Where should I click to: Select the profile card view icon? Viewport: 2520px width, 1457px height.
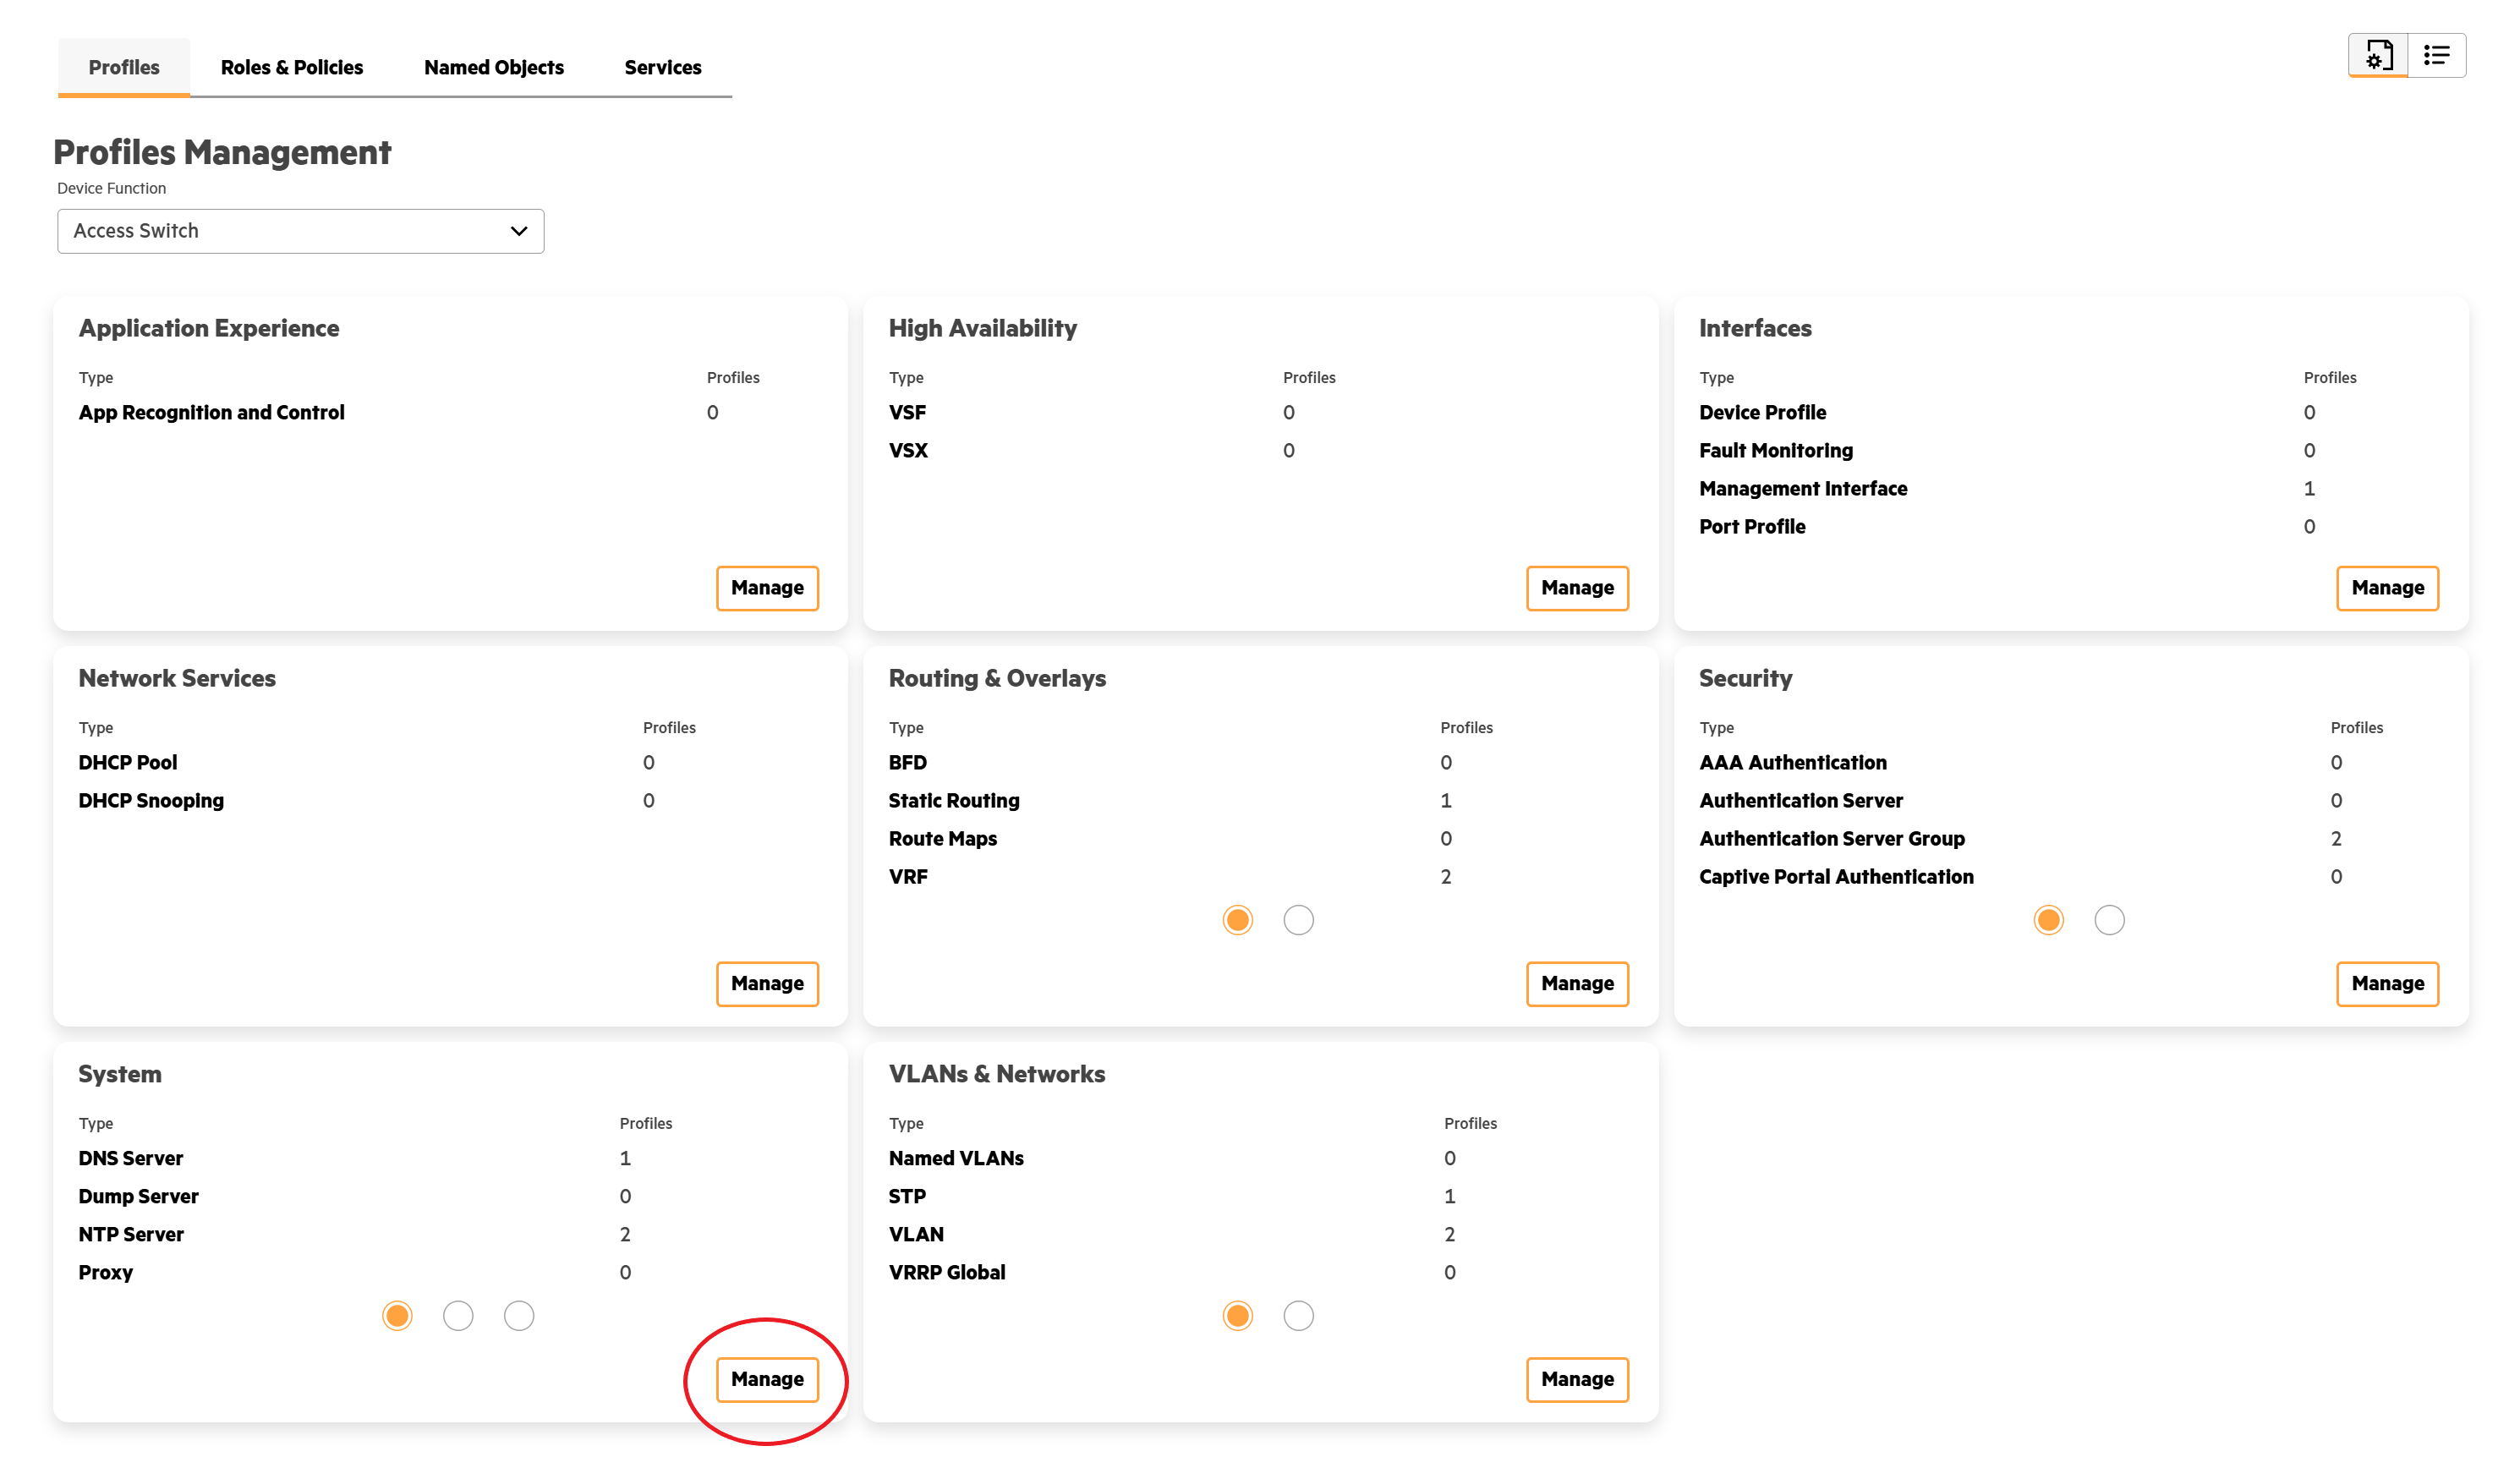coord(2377,55)
